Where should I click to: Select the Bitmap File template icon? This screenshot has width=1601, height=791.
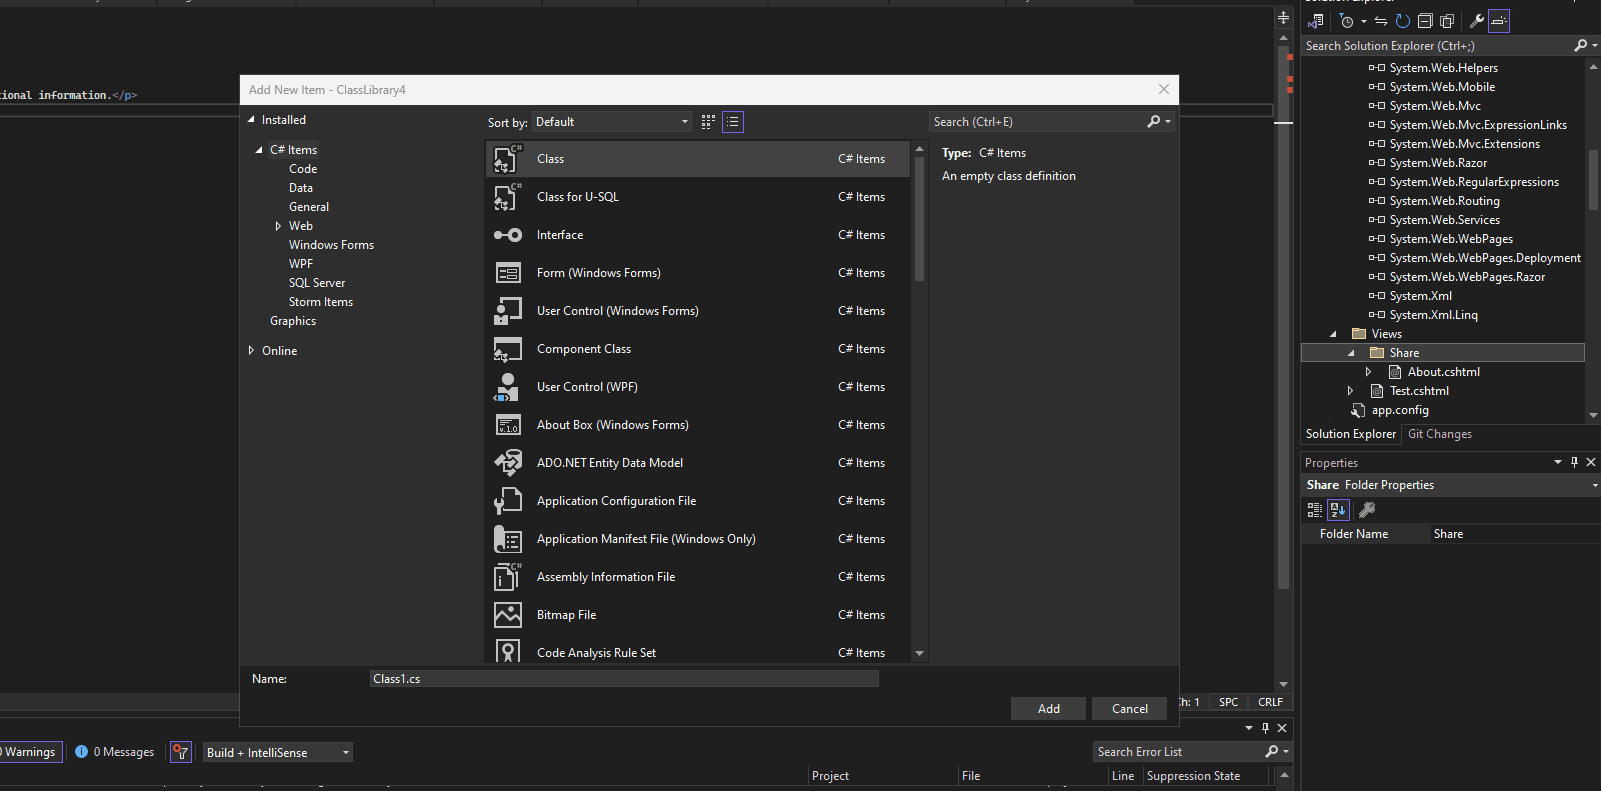pyautogui.click(x=508, y=615)
